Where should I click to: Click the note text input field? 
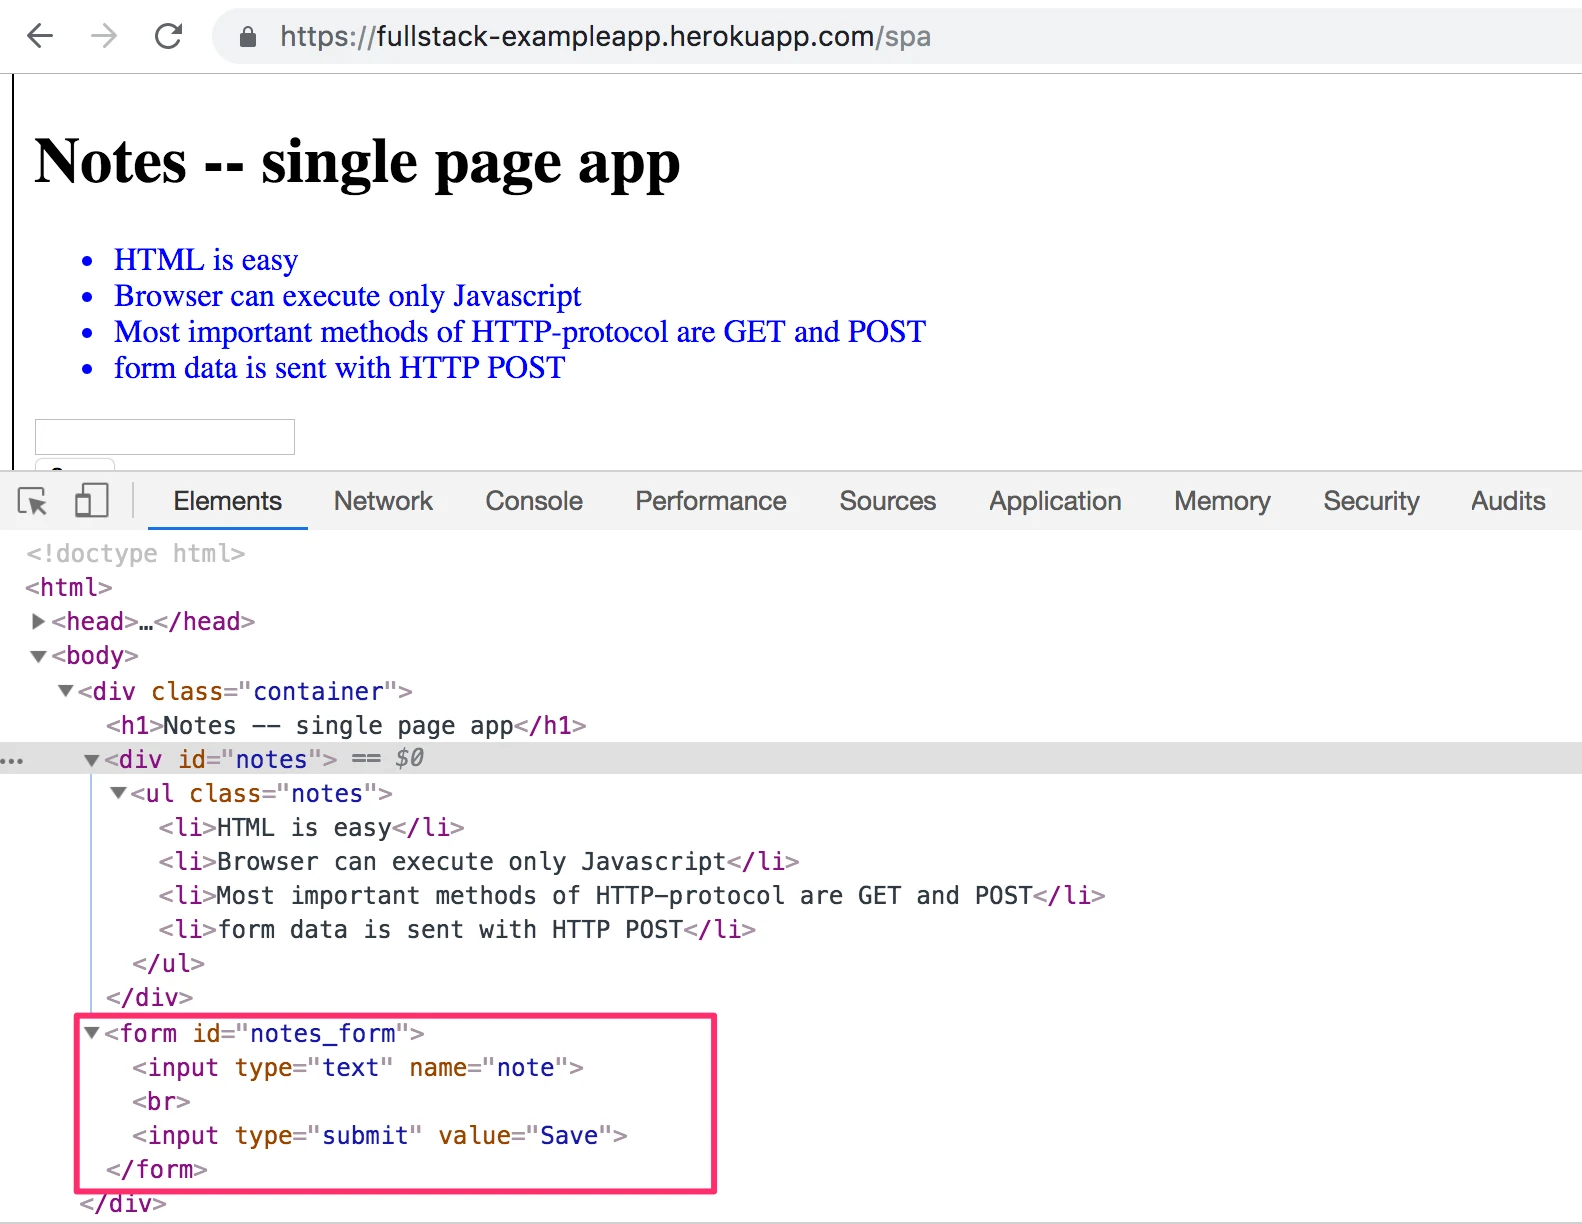(x=165, y=437)
